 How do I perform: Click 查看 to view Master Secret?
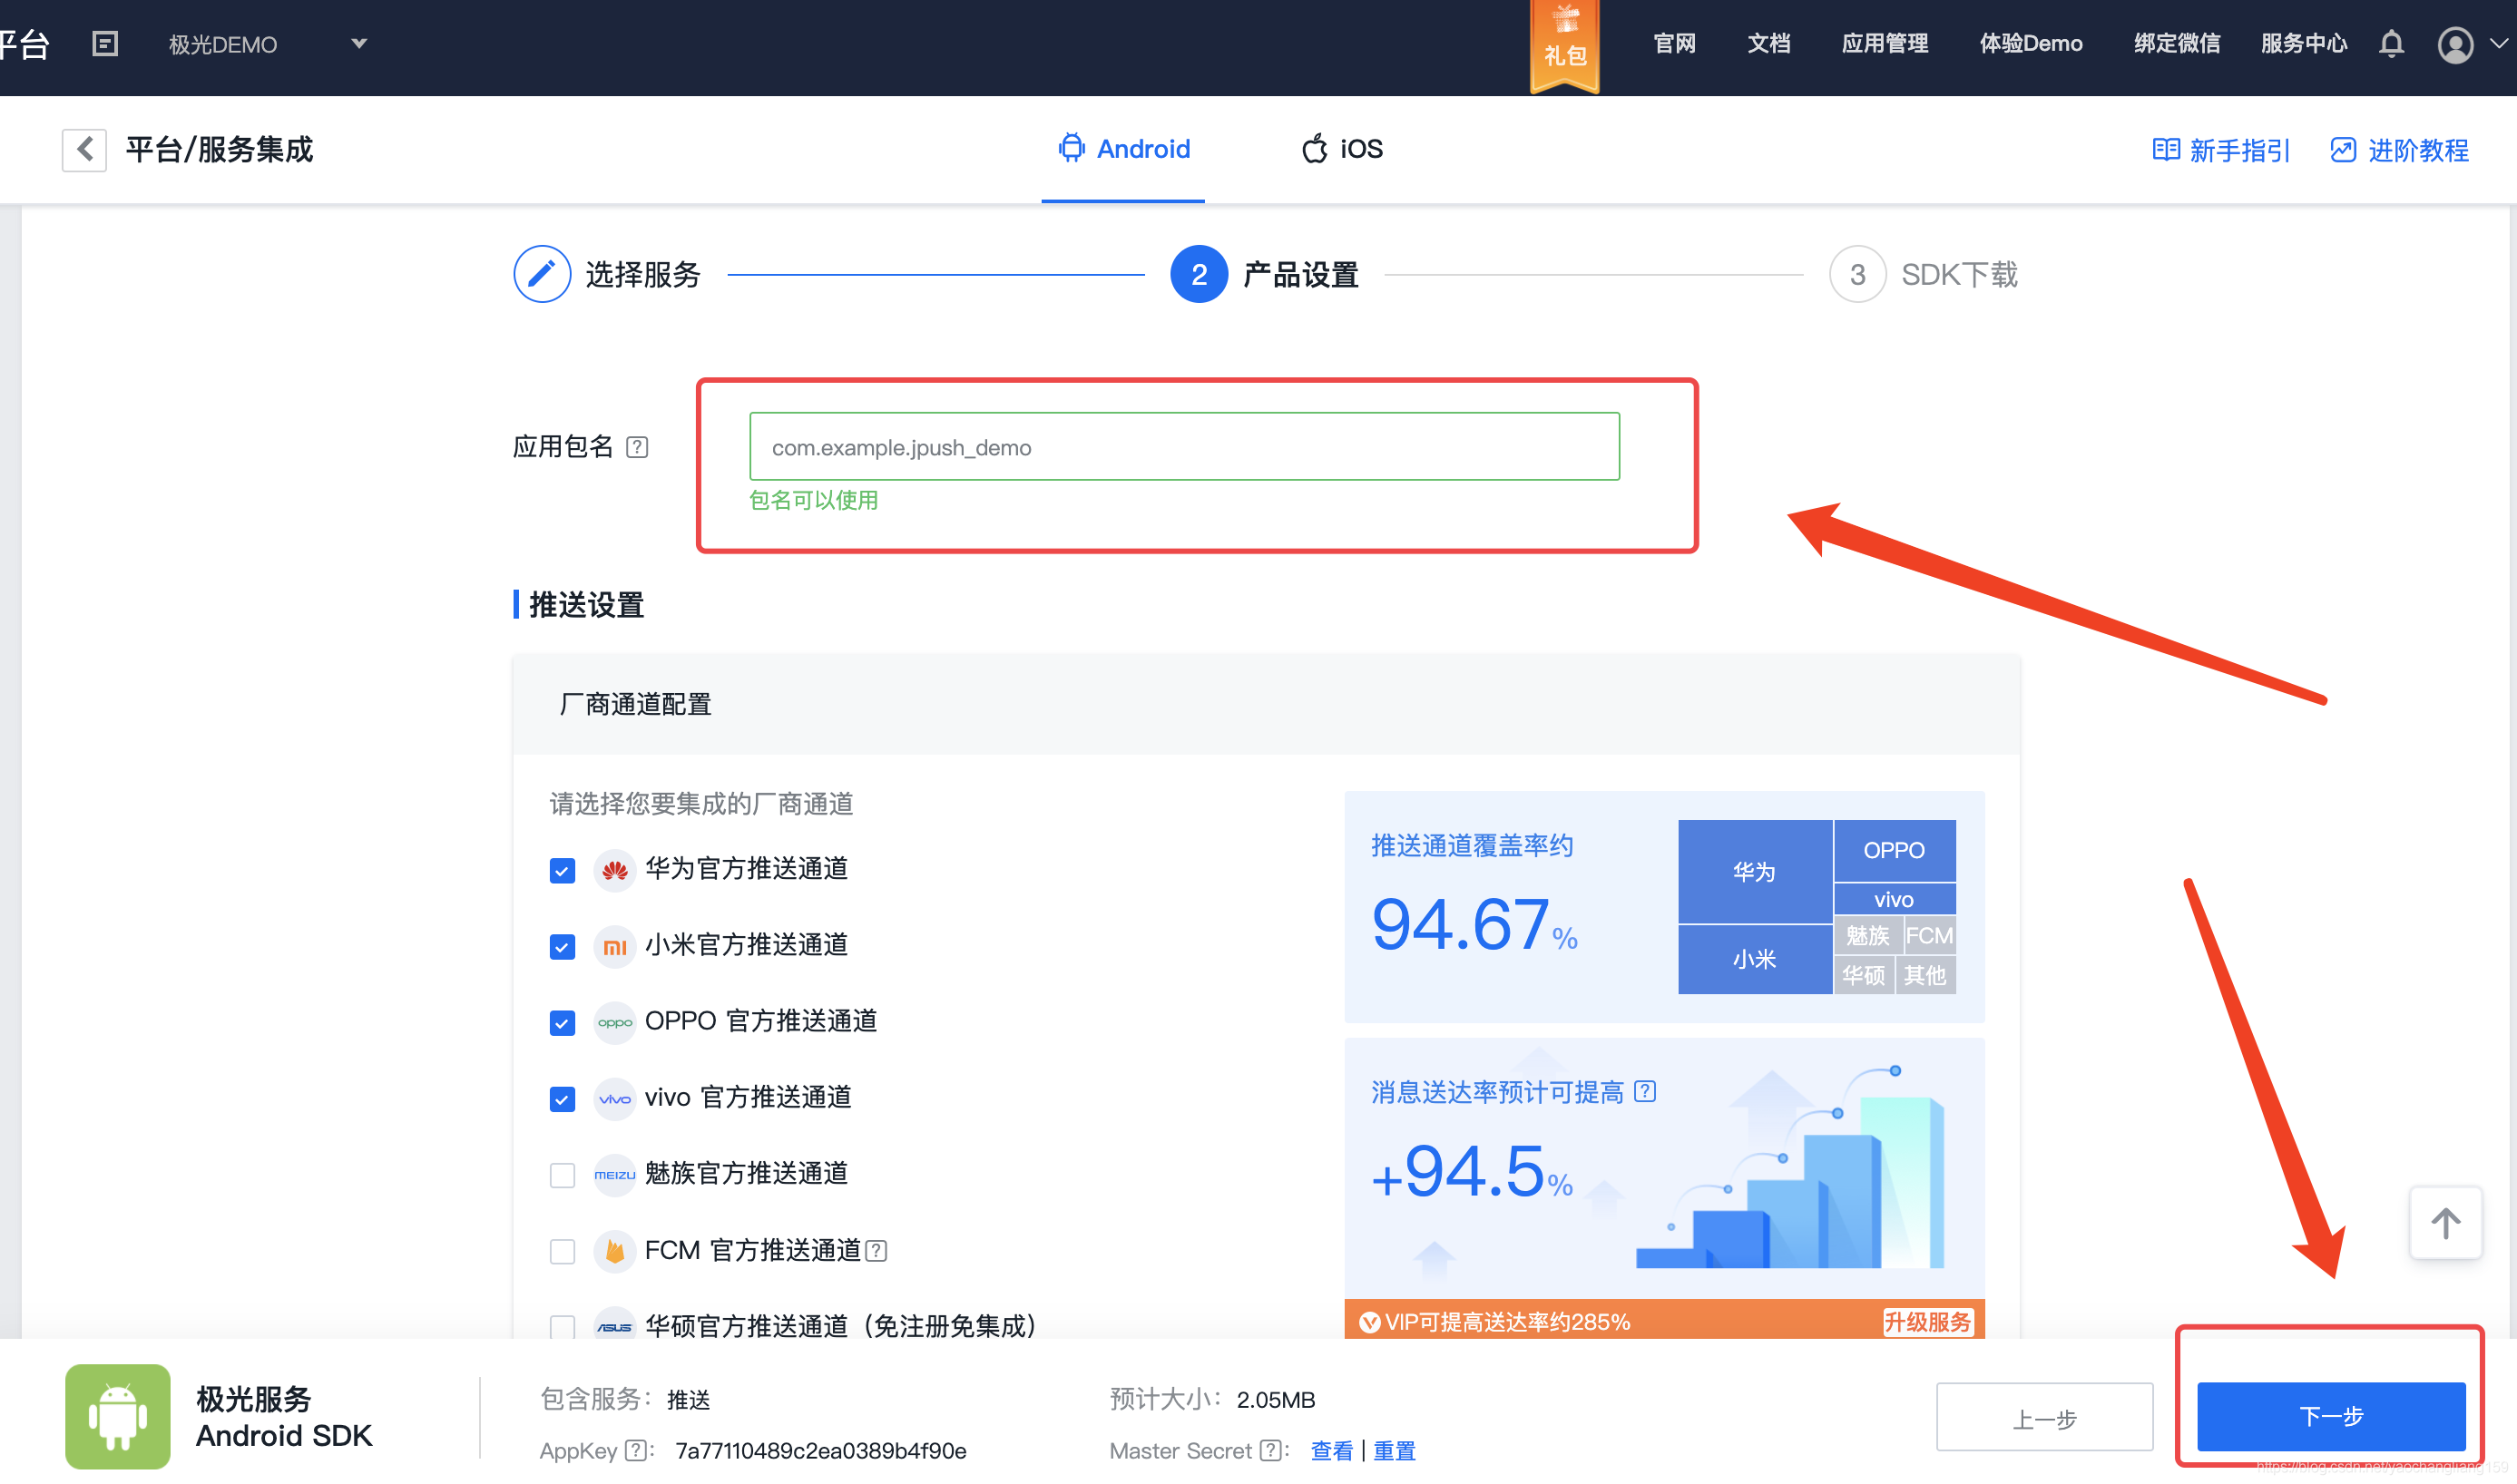pos(1331,1450)
